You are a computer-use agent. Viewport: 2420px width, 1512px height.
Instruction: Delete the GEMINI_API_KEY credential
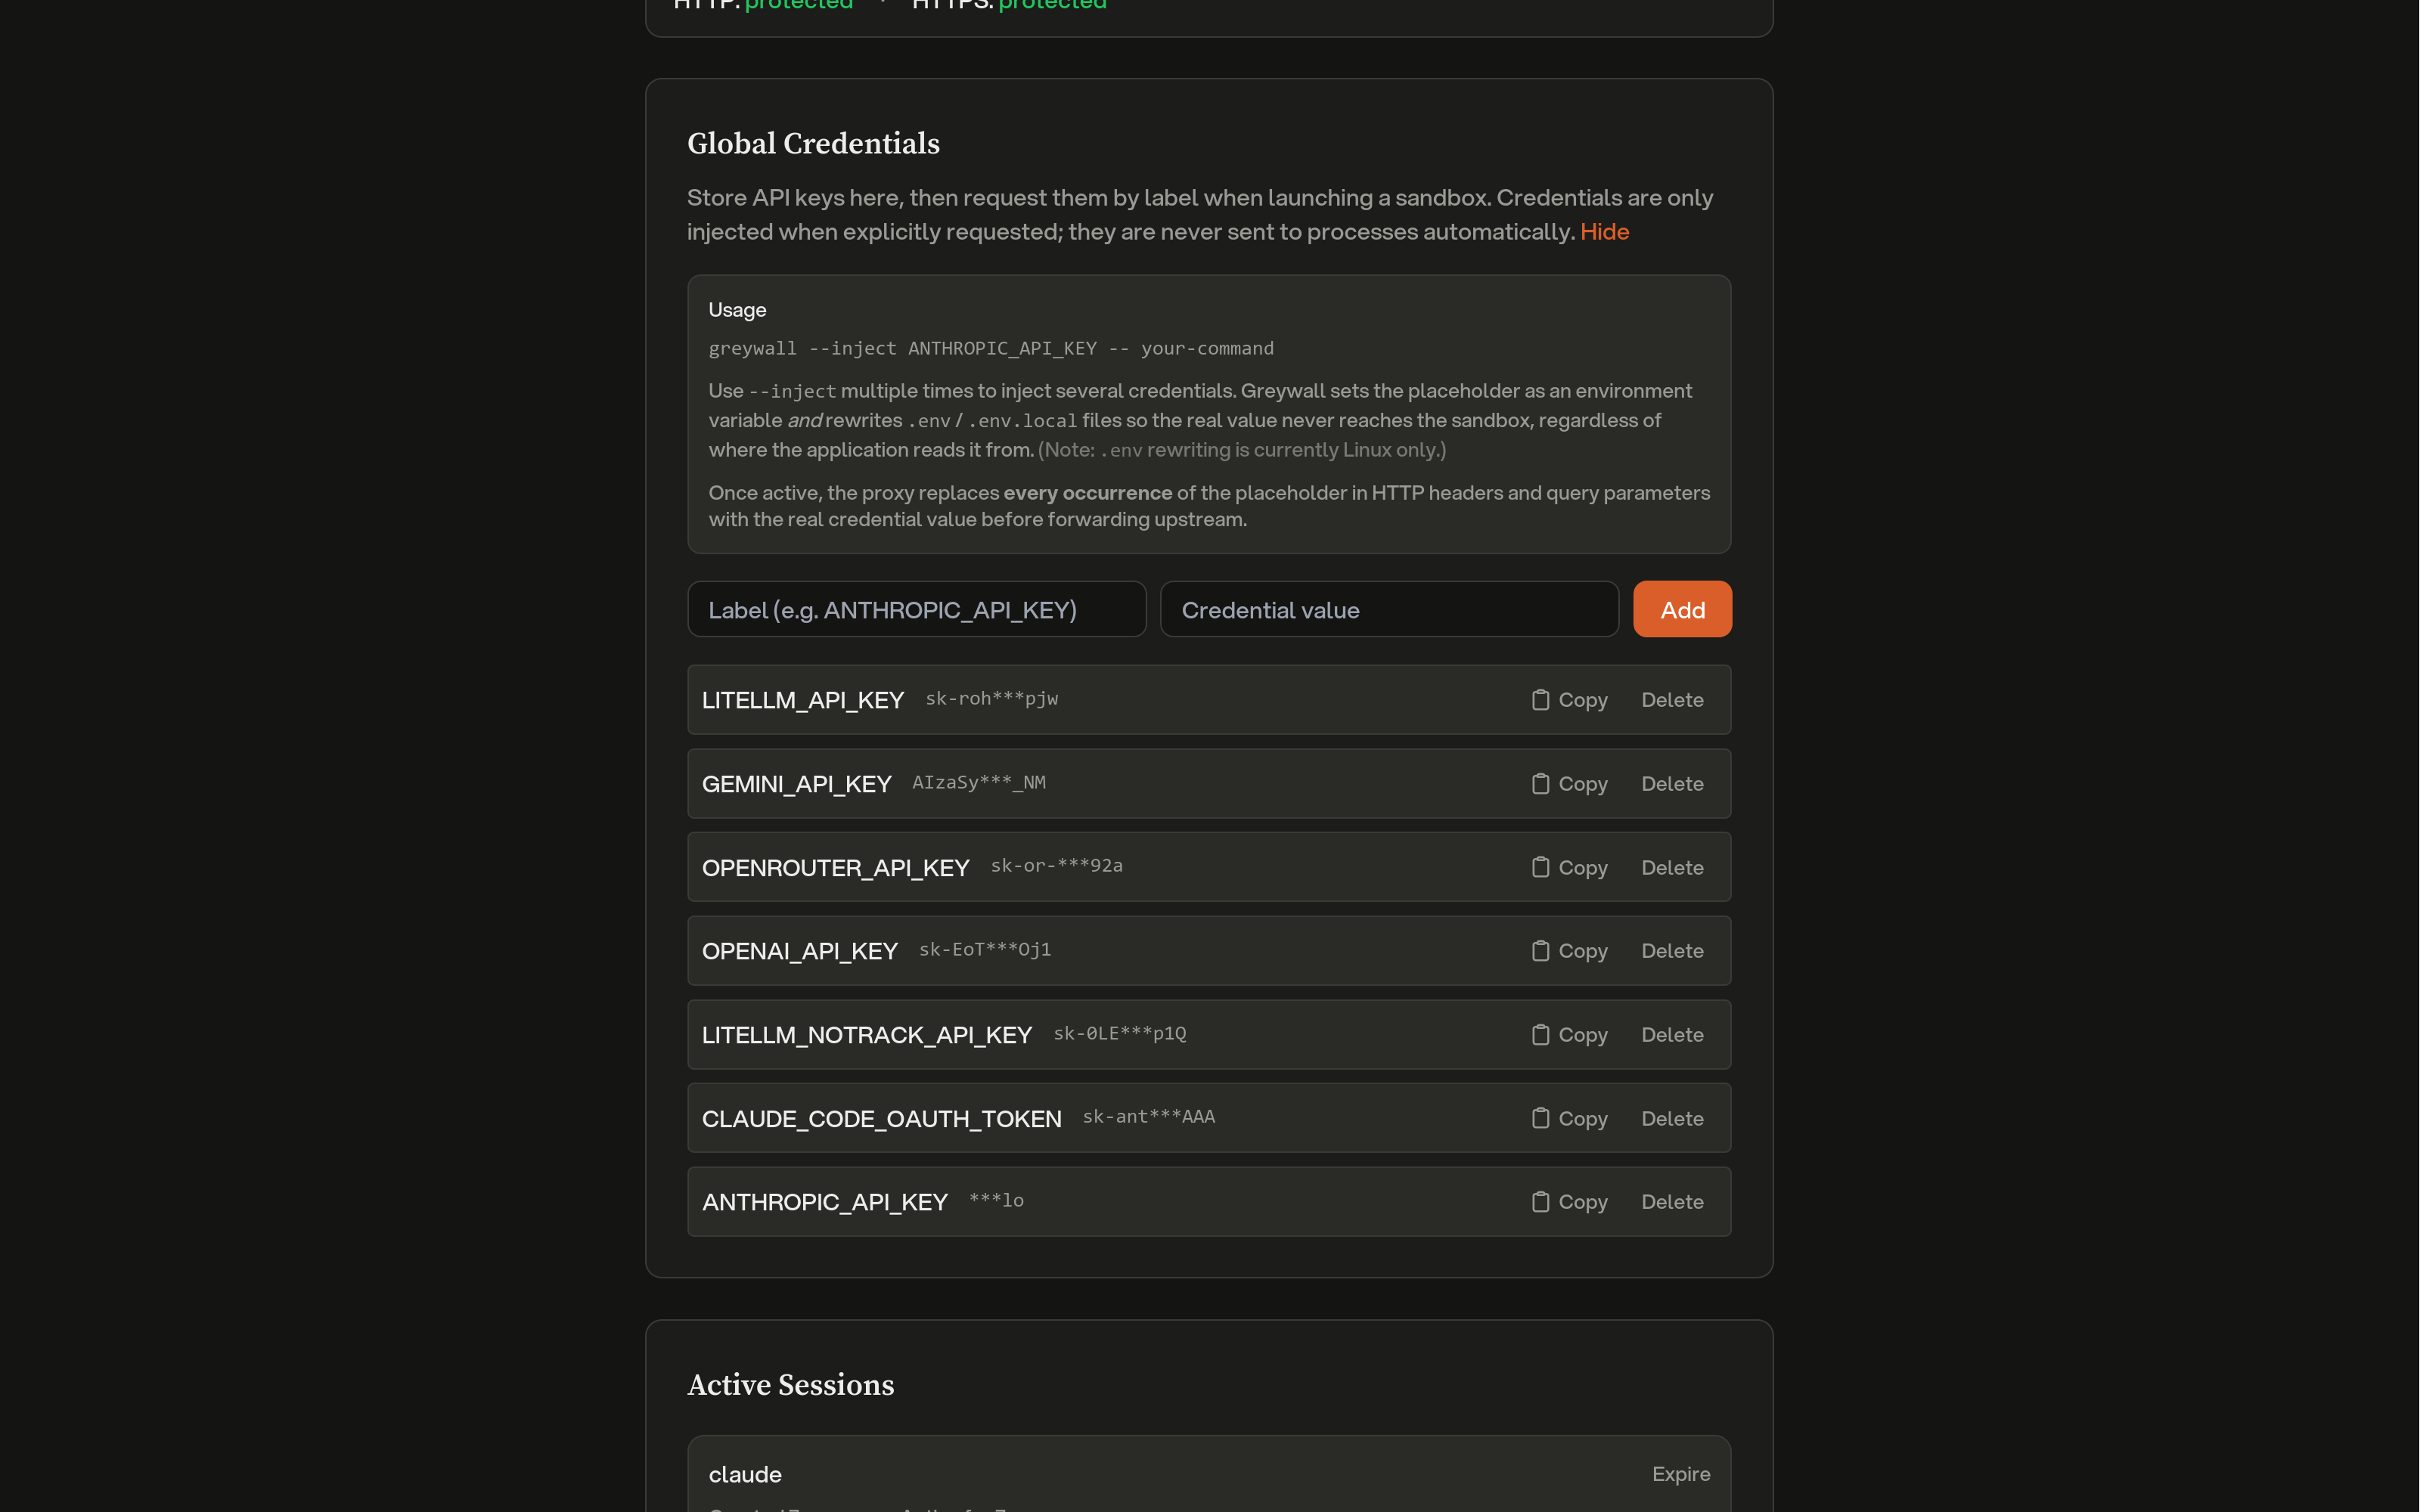point(1672,784)
